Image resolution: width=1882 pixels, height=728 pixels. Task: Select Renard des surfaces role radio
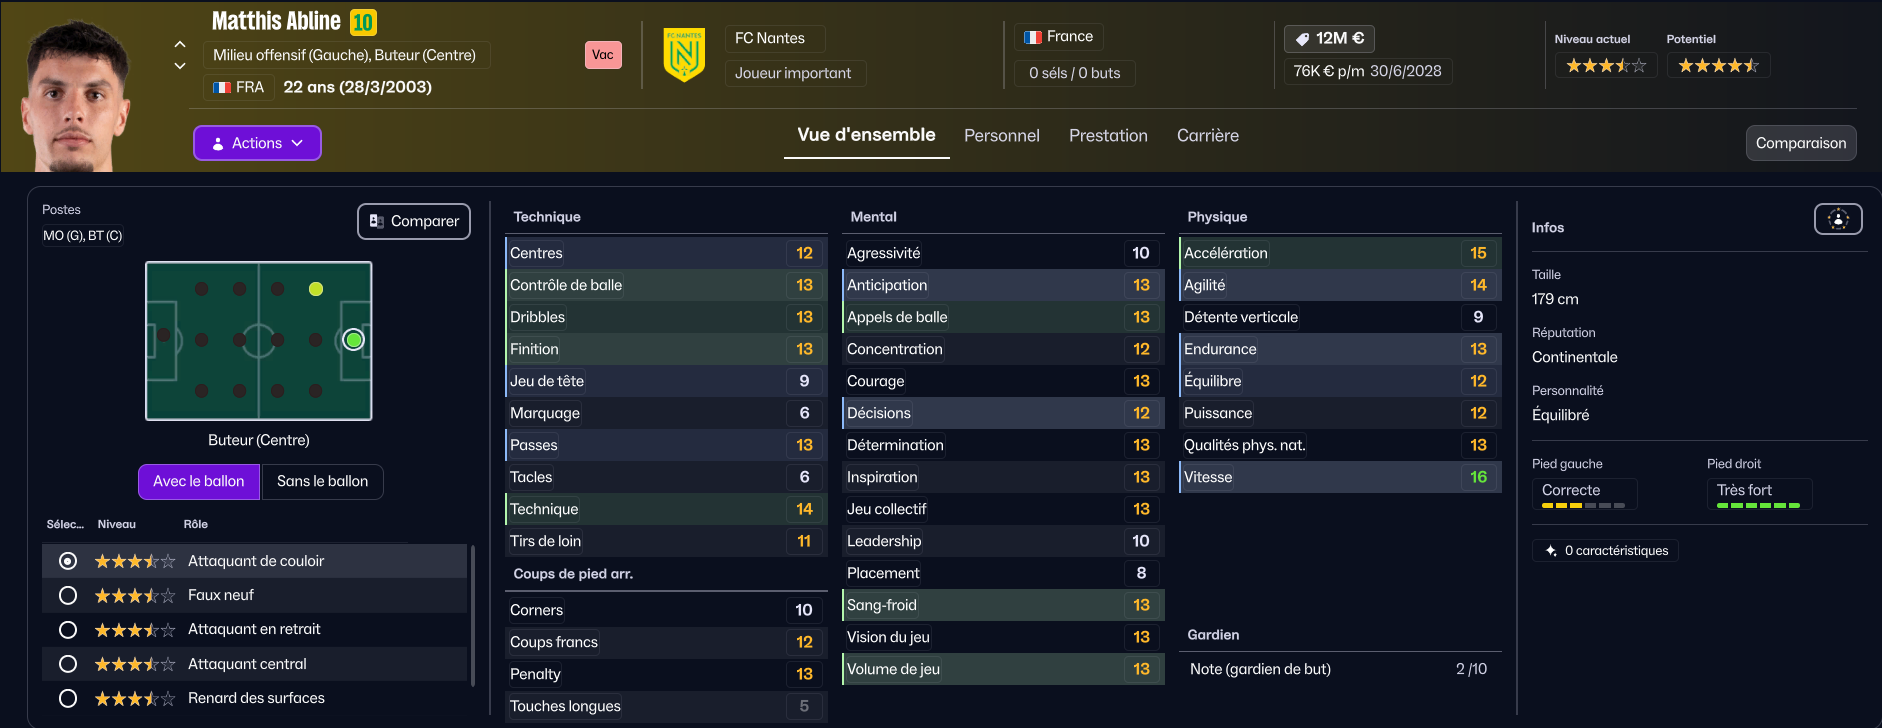pyautogui.click(x=68, y=699)
